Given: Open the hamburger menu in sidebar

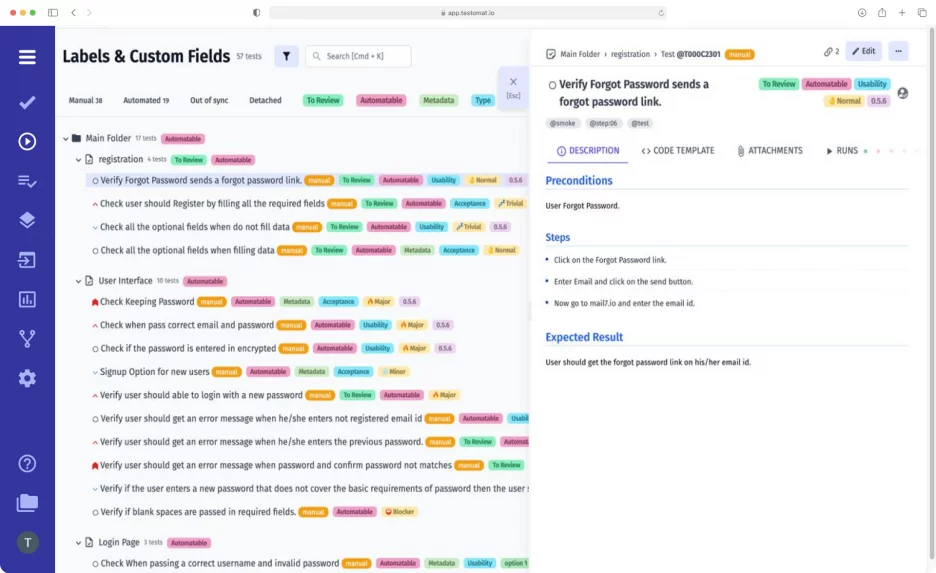Looking at the screenshot, I should [27, 57].
